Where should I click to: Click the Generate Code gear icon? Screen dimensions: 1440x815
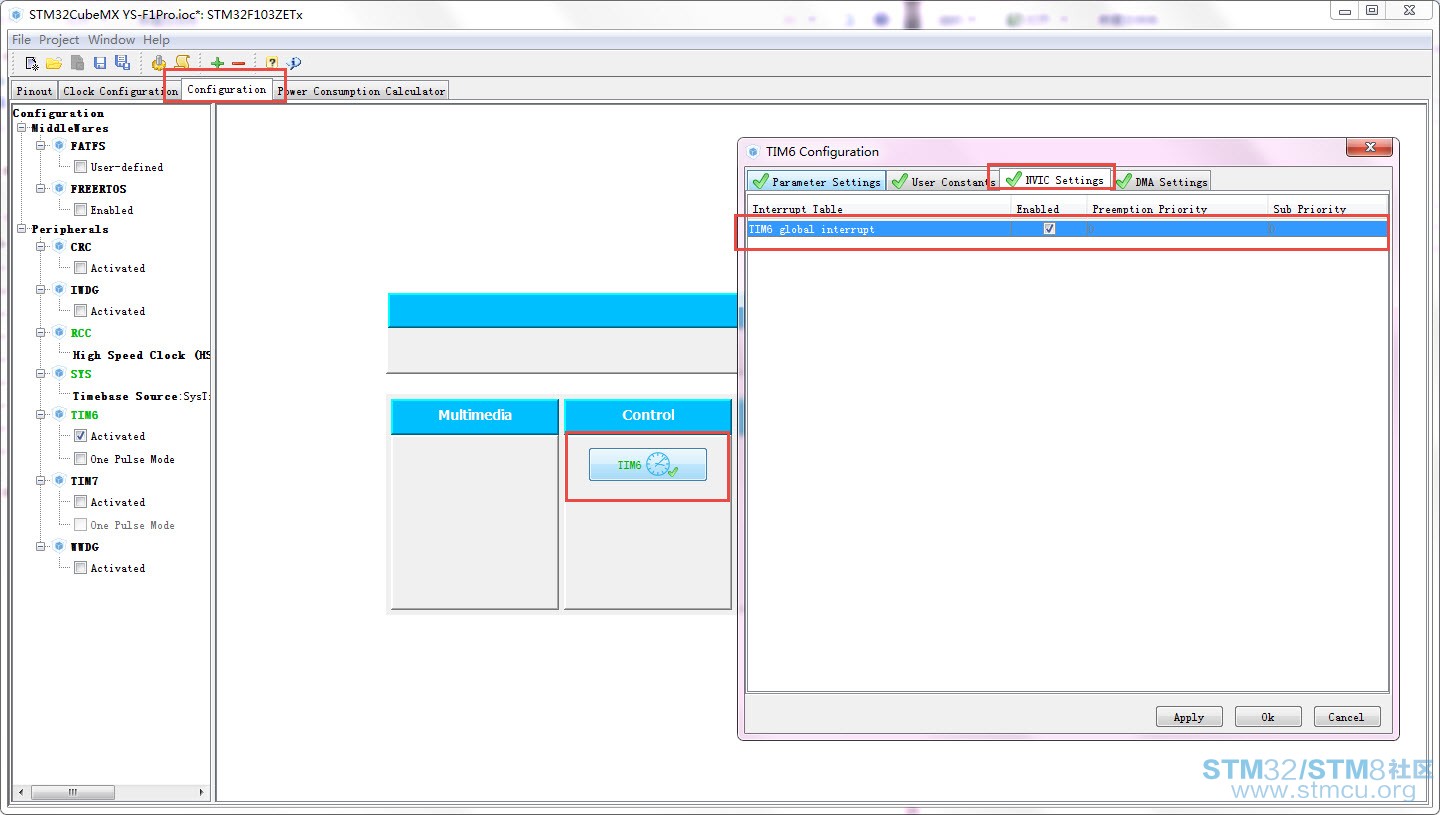pyautogui.click(x=158, y=63)
